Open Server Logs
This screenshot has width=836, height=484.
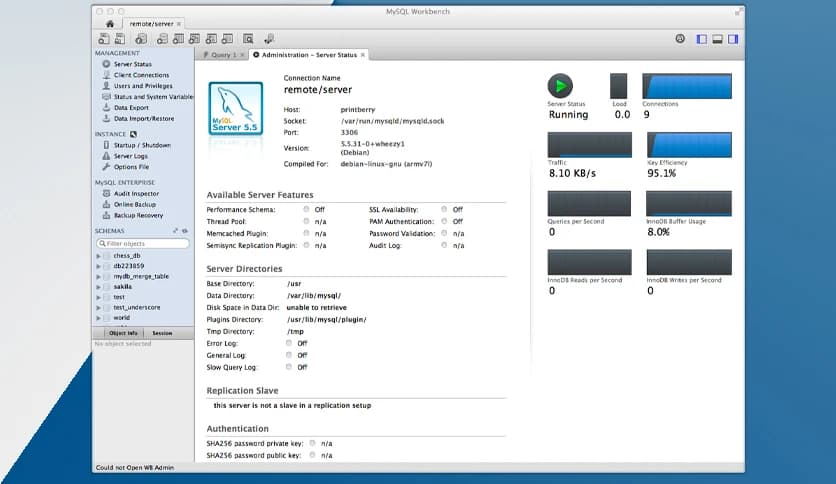click(131, 156)
